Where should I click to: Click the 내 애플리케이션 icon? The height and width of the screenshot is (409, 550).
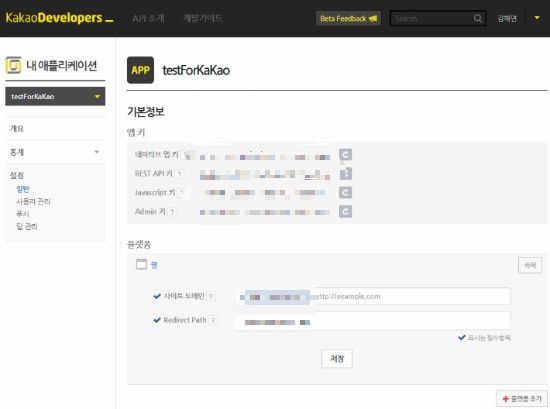(13, 65)
